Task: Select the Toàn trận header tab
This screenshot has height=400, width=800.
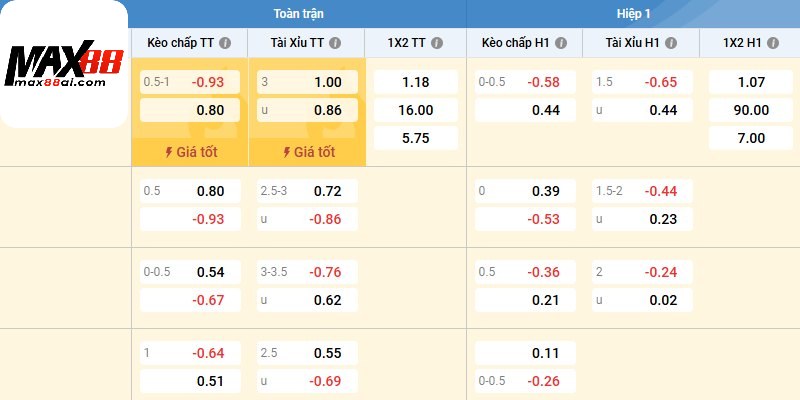Action: (298, 14)
